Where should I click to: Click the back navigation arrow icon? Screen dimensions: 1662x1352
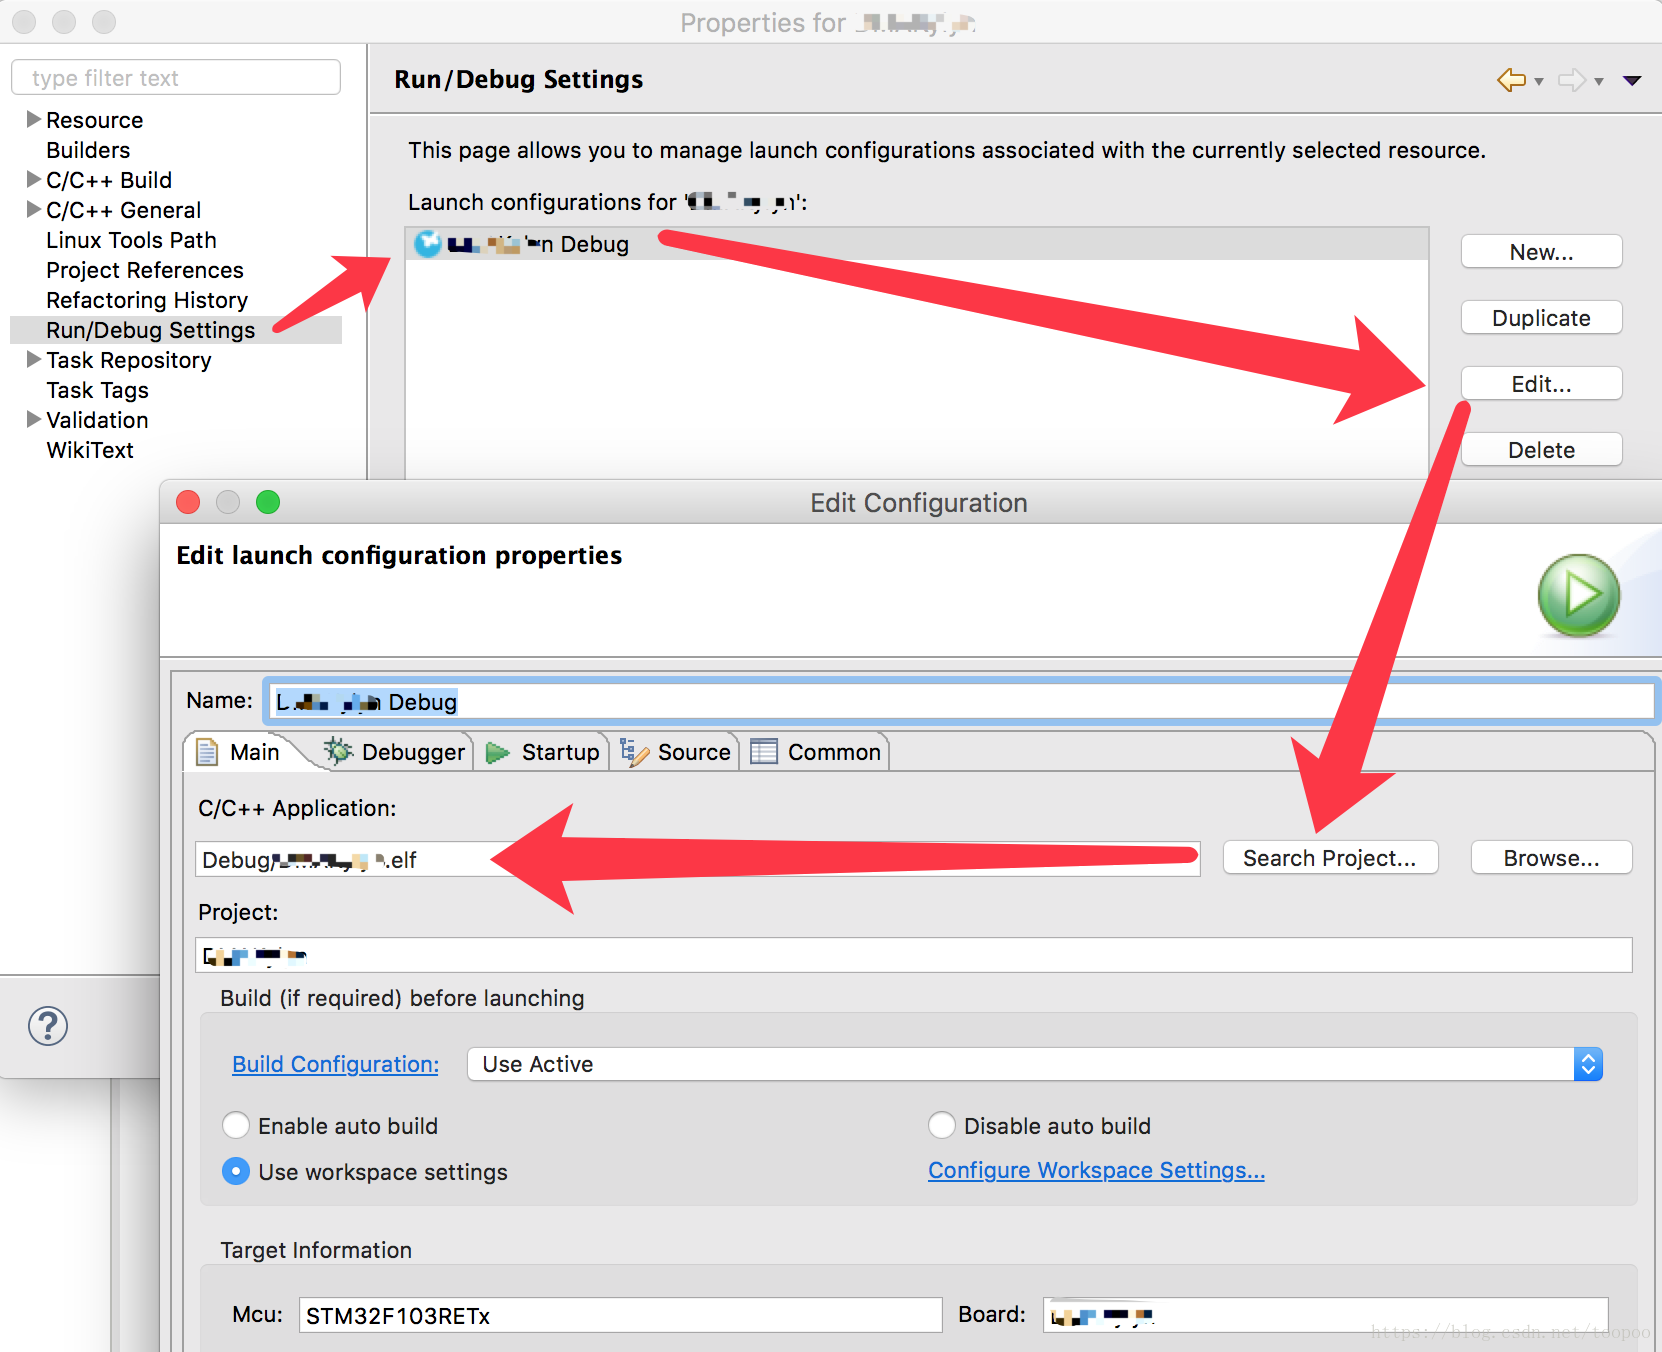(x=1511, y=80)
